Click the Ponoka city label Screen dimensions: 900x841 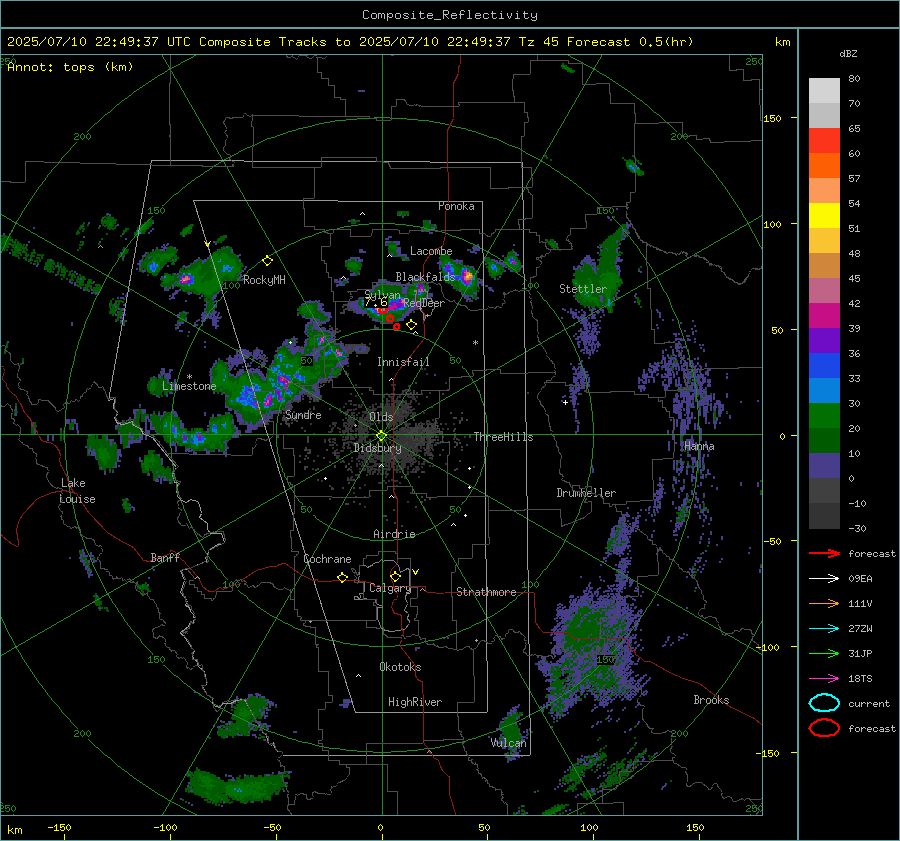point(456,206)
